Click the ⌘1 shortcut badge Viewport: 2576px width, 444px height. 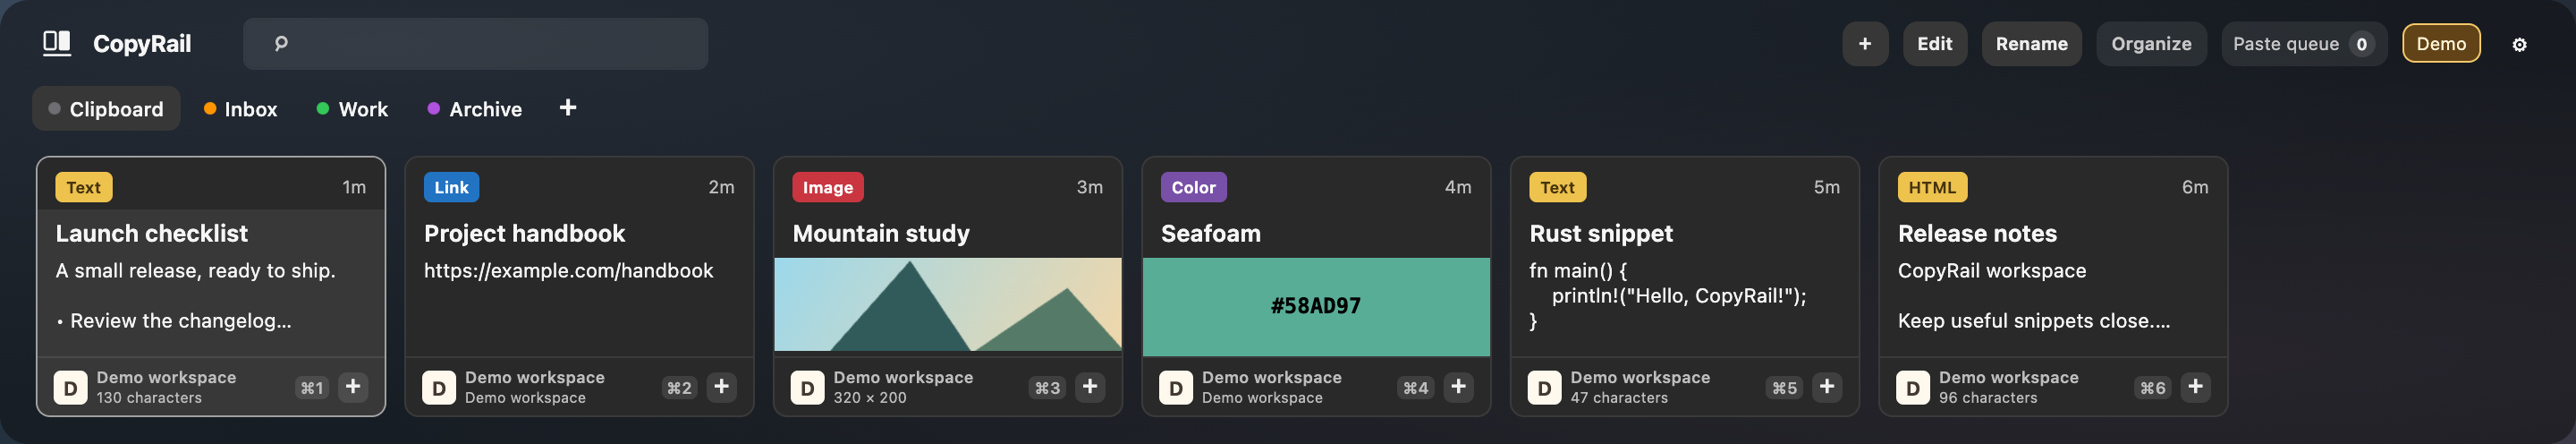[x=312, y=388]
